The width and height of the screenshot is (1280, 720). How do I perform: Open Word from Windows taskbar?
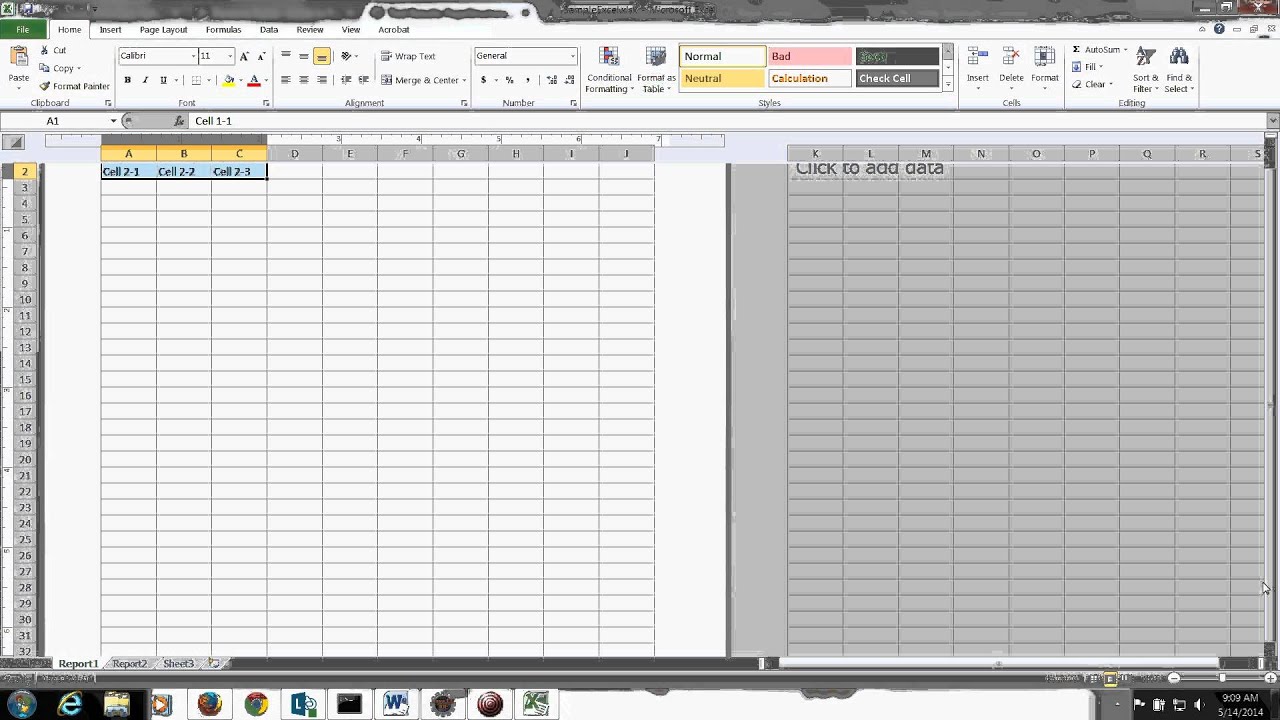[396, 704]
